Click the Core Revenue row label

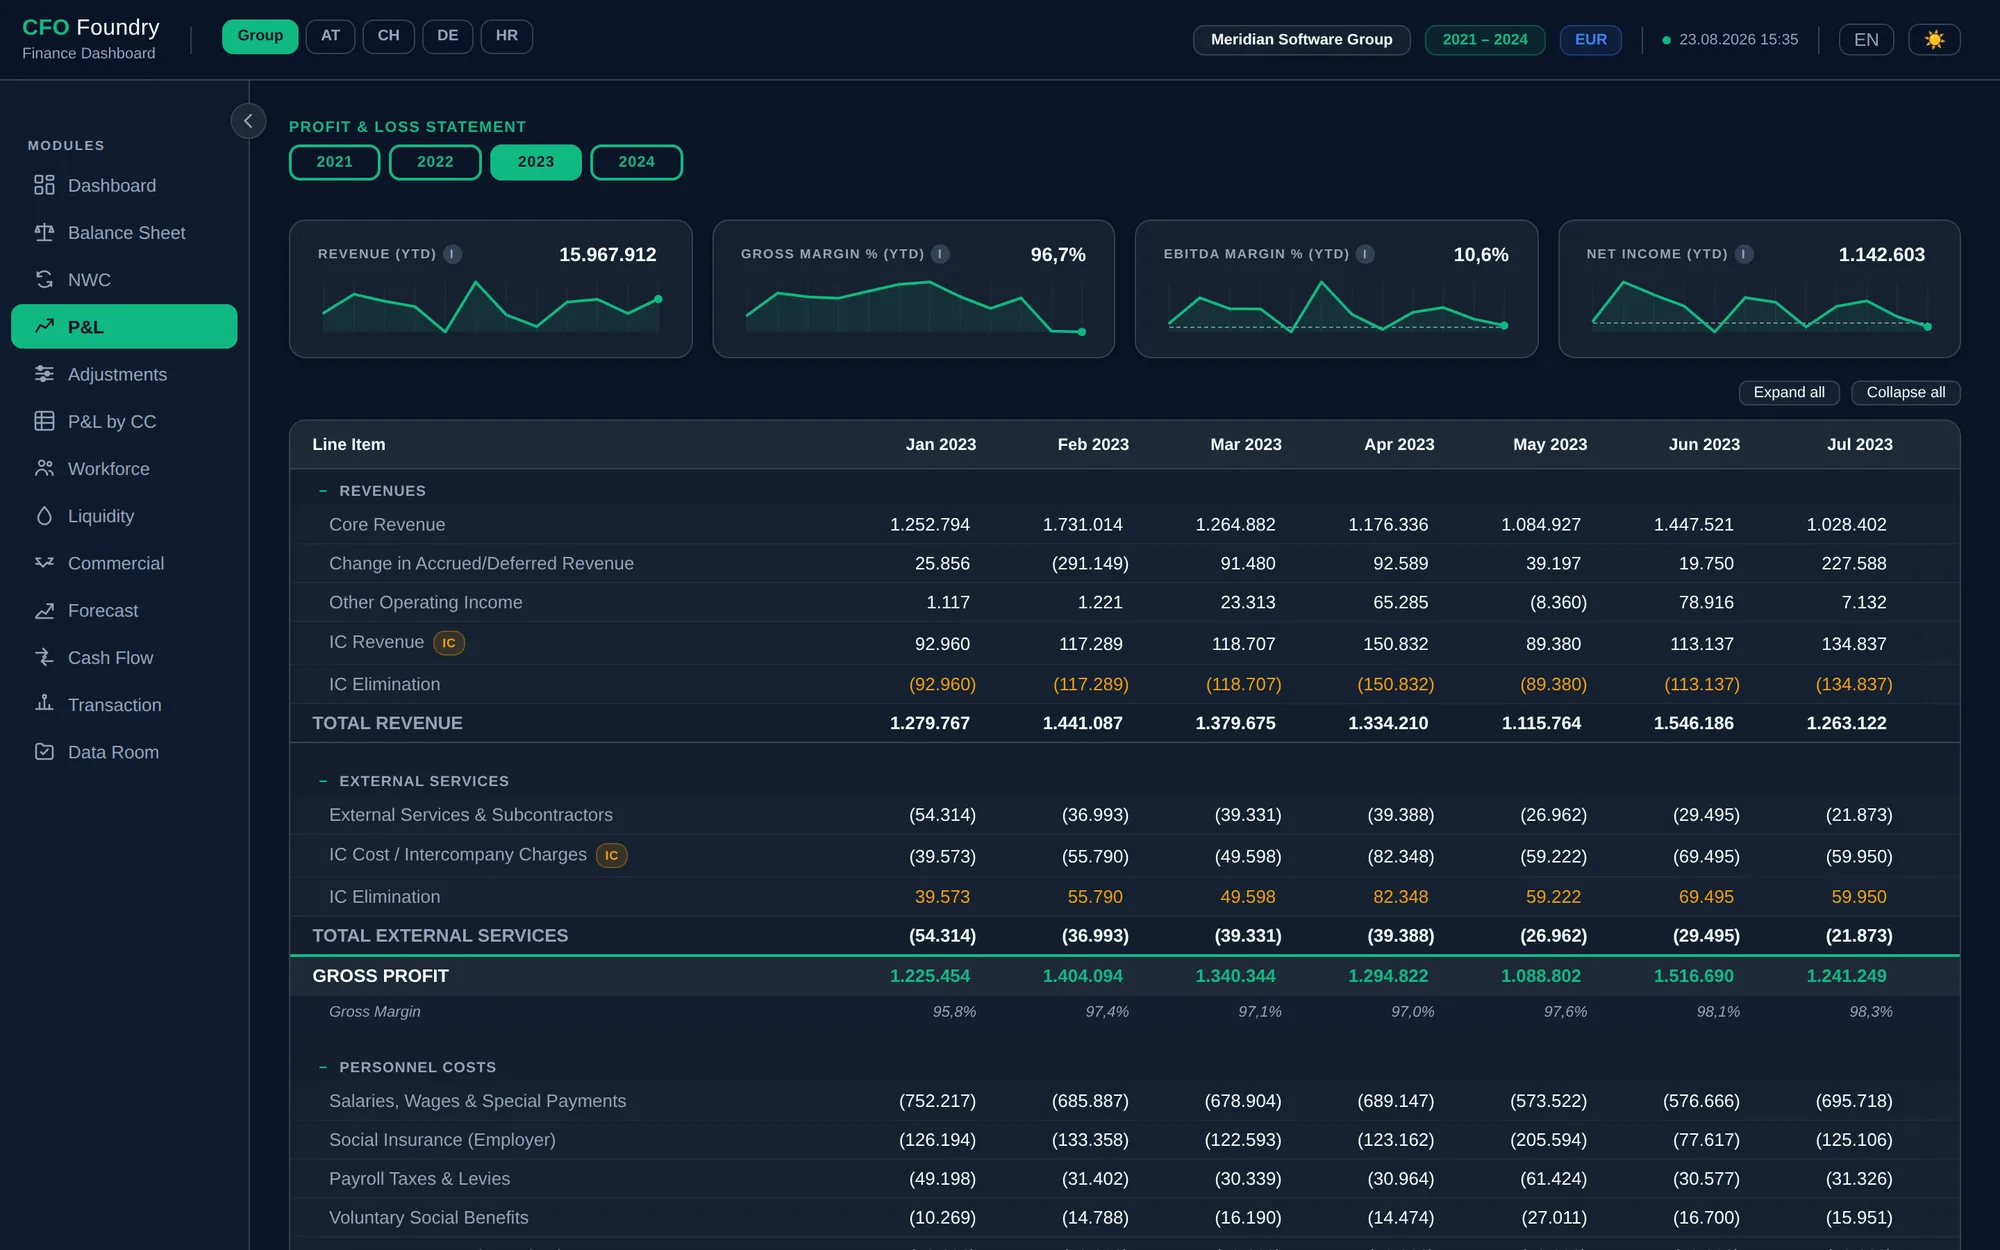pos(387,524)
